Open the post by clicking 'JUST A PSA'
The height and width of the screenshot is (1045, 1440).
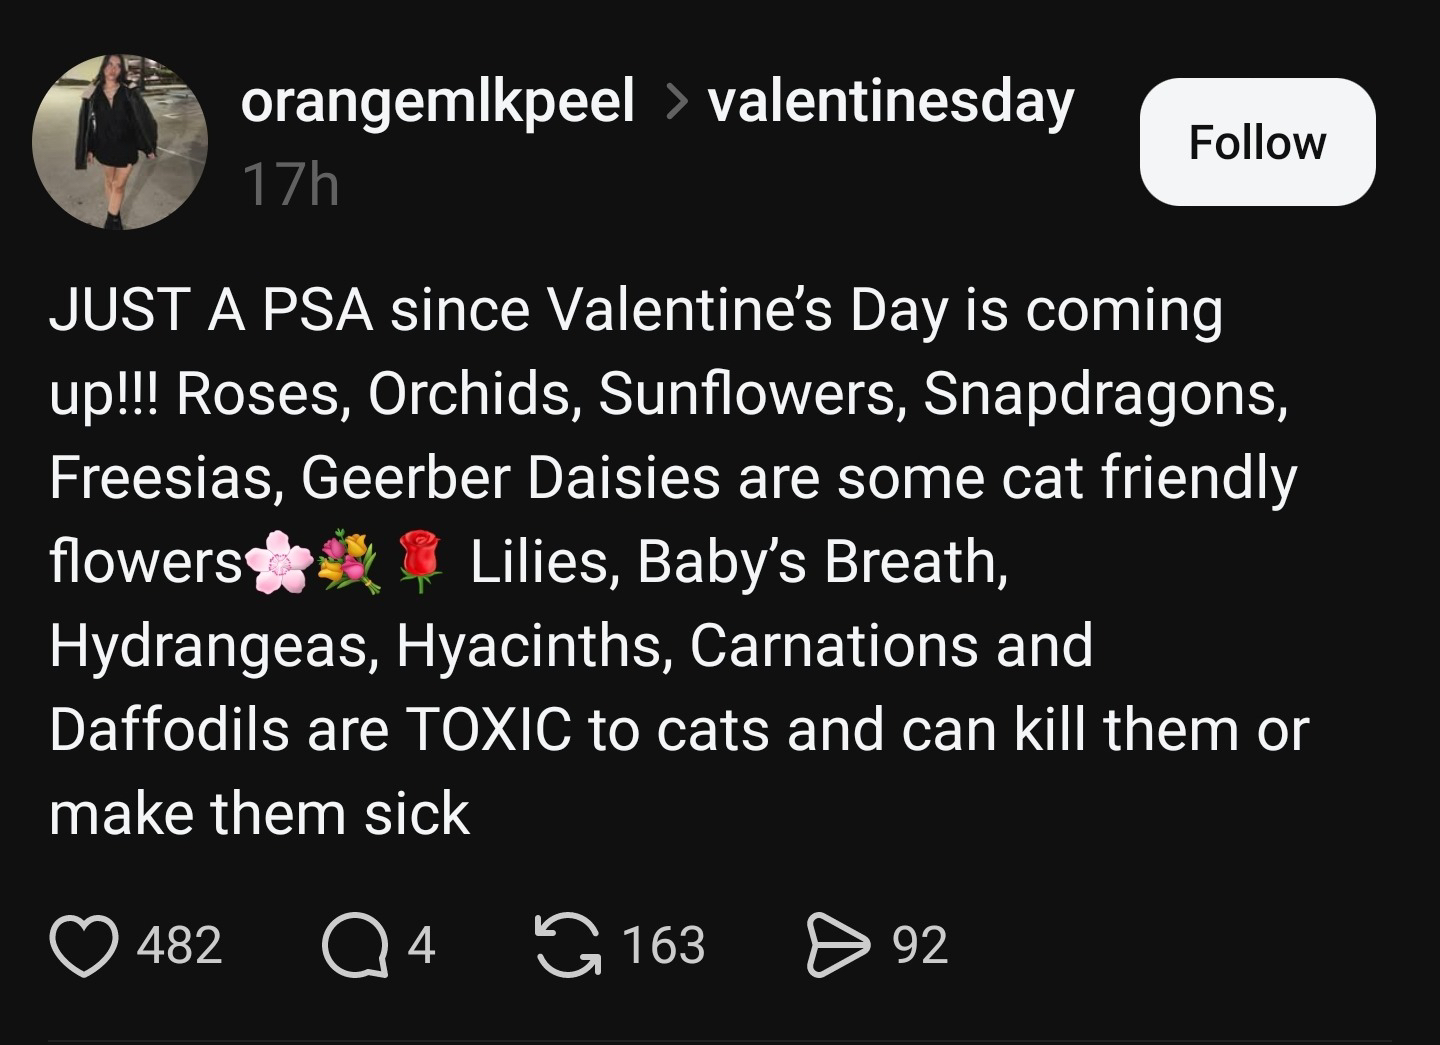coord(211,311)
